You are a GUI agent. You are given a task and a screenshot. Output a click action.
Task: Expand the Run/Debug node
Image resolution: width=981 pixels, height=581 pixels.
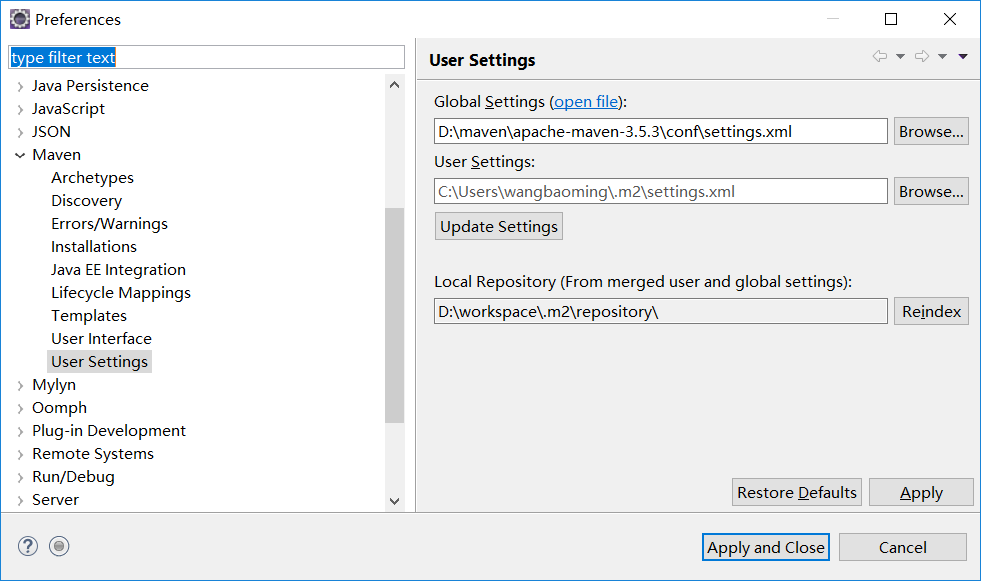pyautogui.click(x=20, y=477)
